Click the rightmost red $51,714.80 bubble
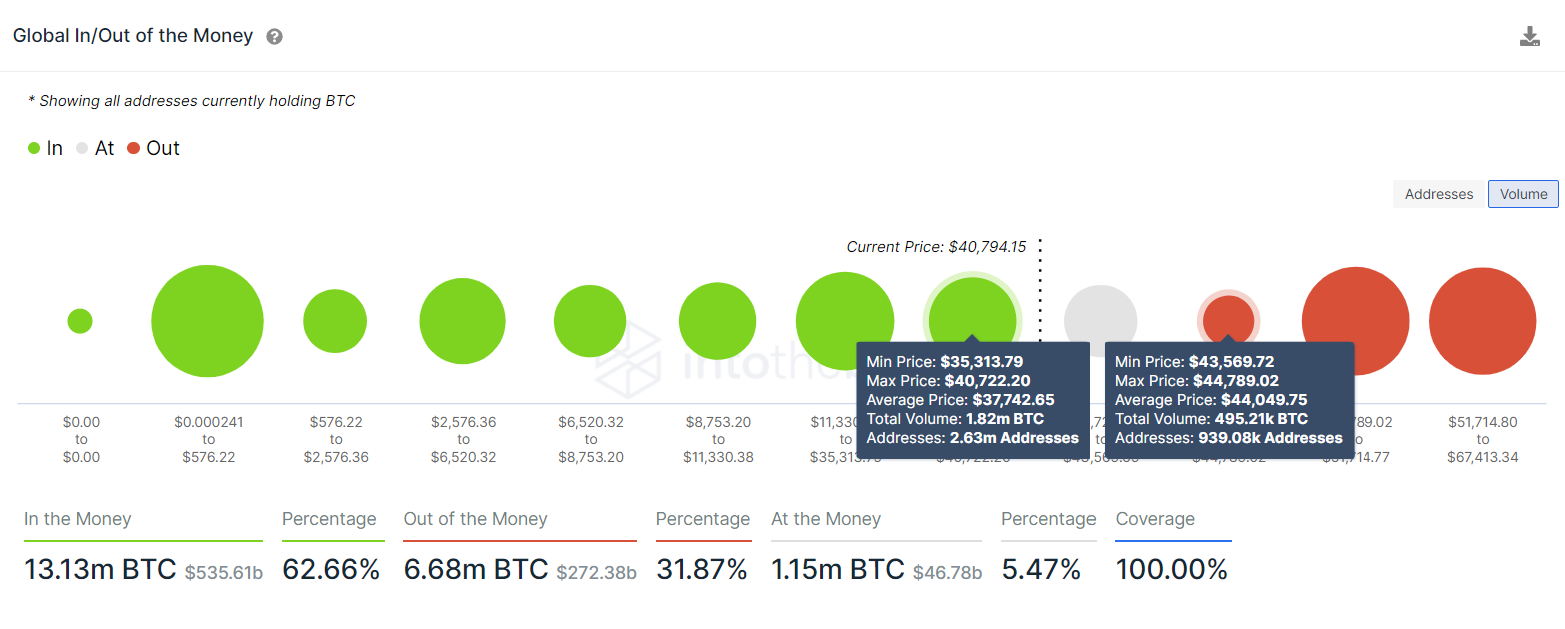 [1482, 321]
